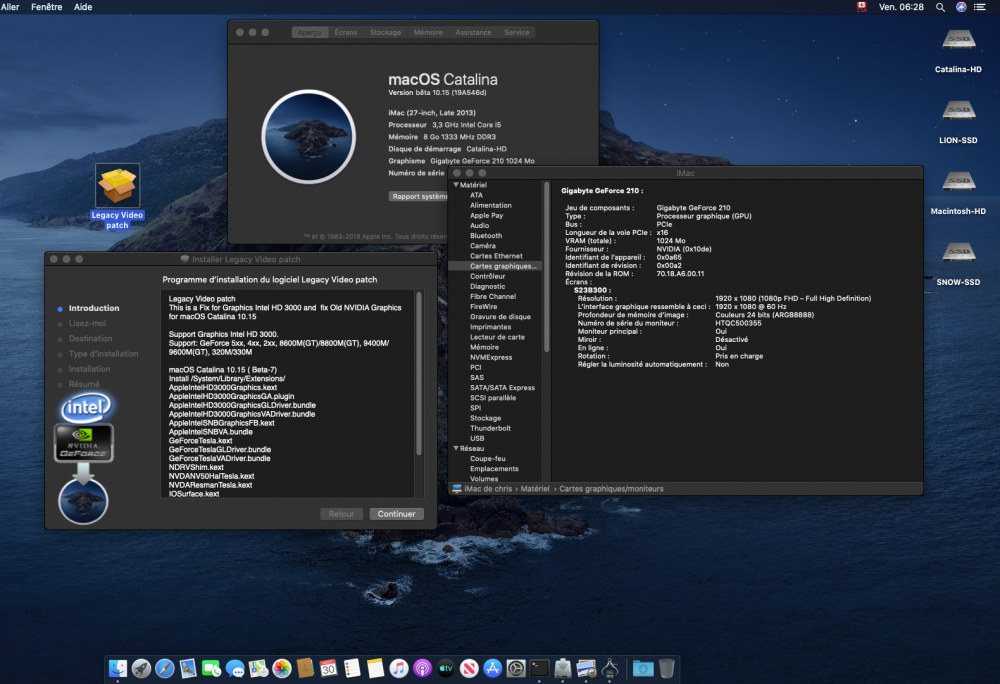This screenshot has height=684, width=1000.
Task: Select USB in hardware list
Action: tap(477, 439)
